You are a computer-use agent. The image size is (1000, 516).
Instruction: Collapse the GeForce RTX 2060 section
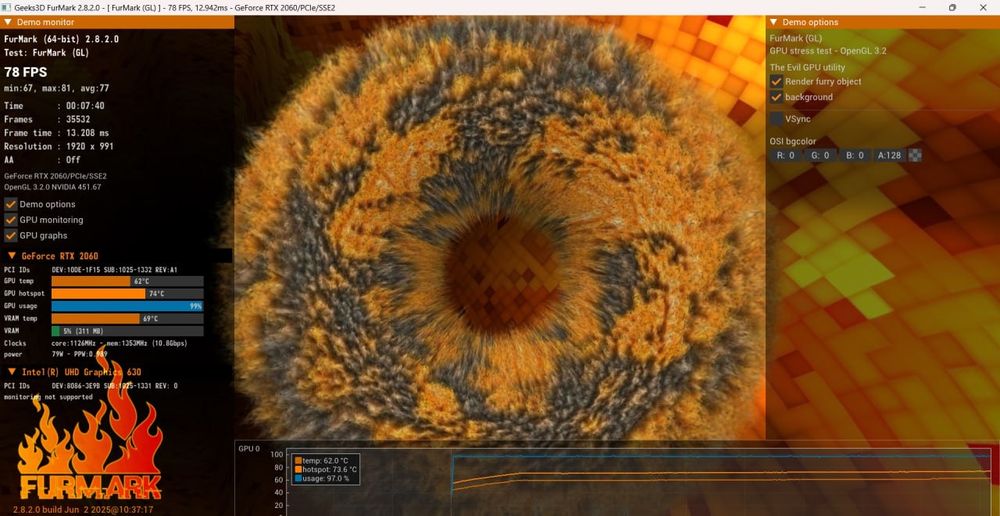(11, 256)
